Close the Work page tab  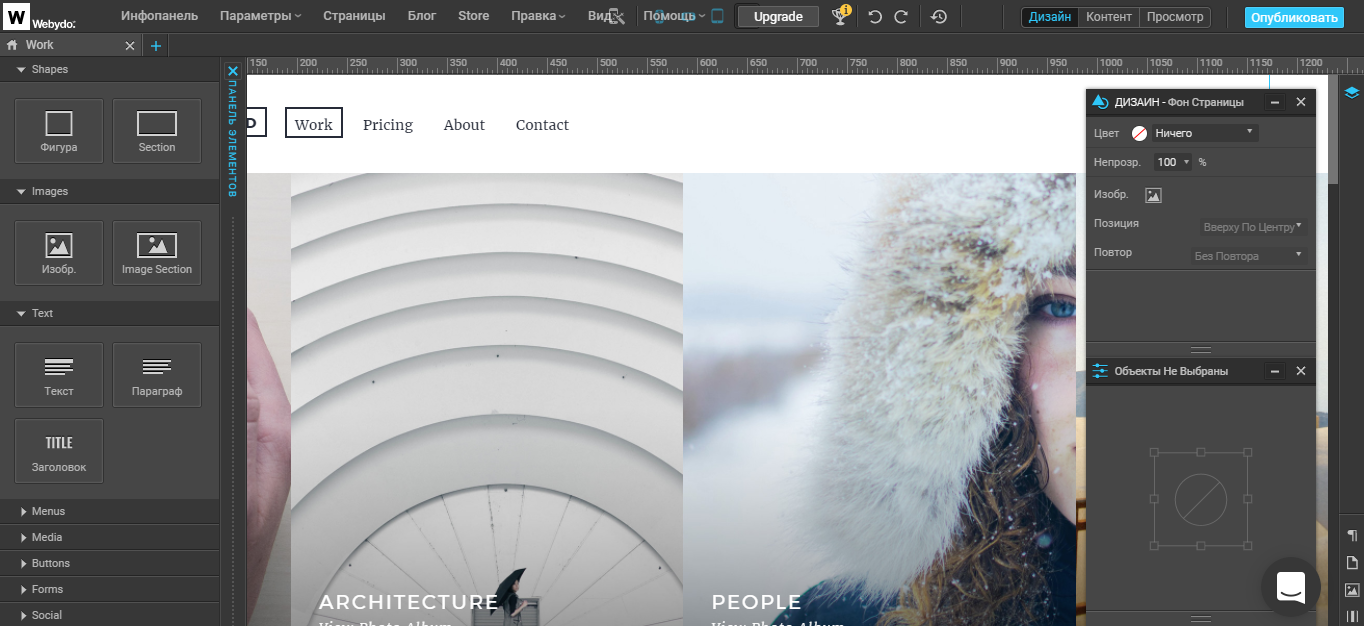coord(130,46)
